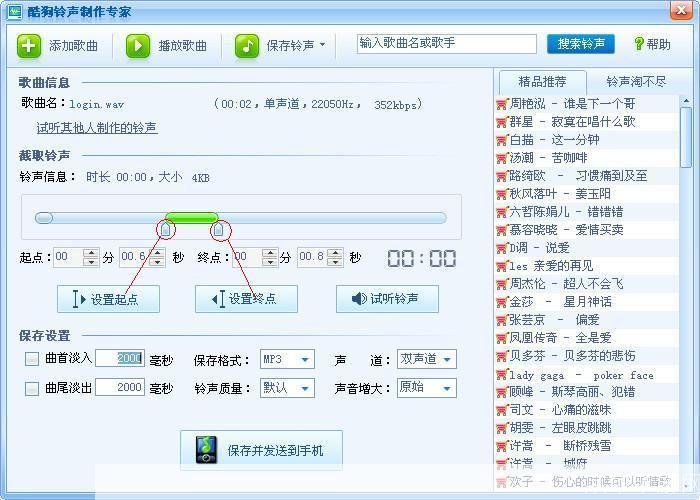Click the cart icon beside les 亲爱的再见
The image size is (700, 500).
(502, 266)
